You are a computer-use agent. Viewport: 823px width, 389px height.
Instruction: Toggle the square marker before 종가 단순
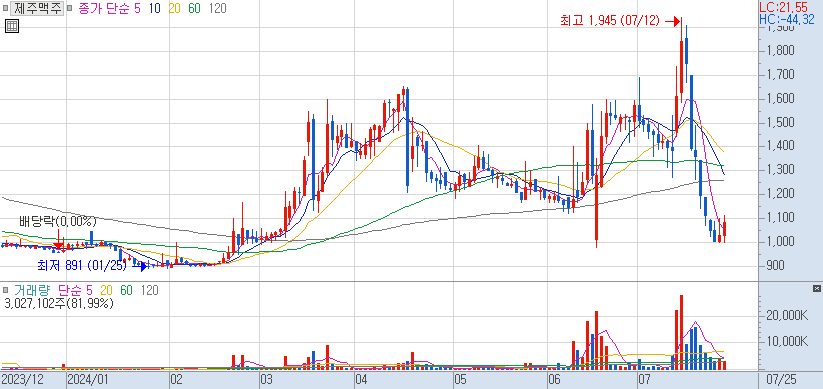tap(70, 9)
